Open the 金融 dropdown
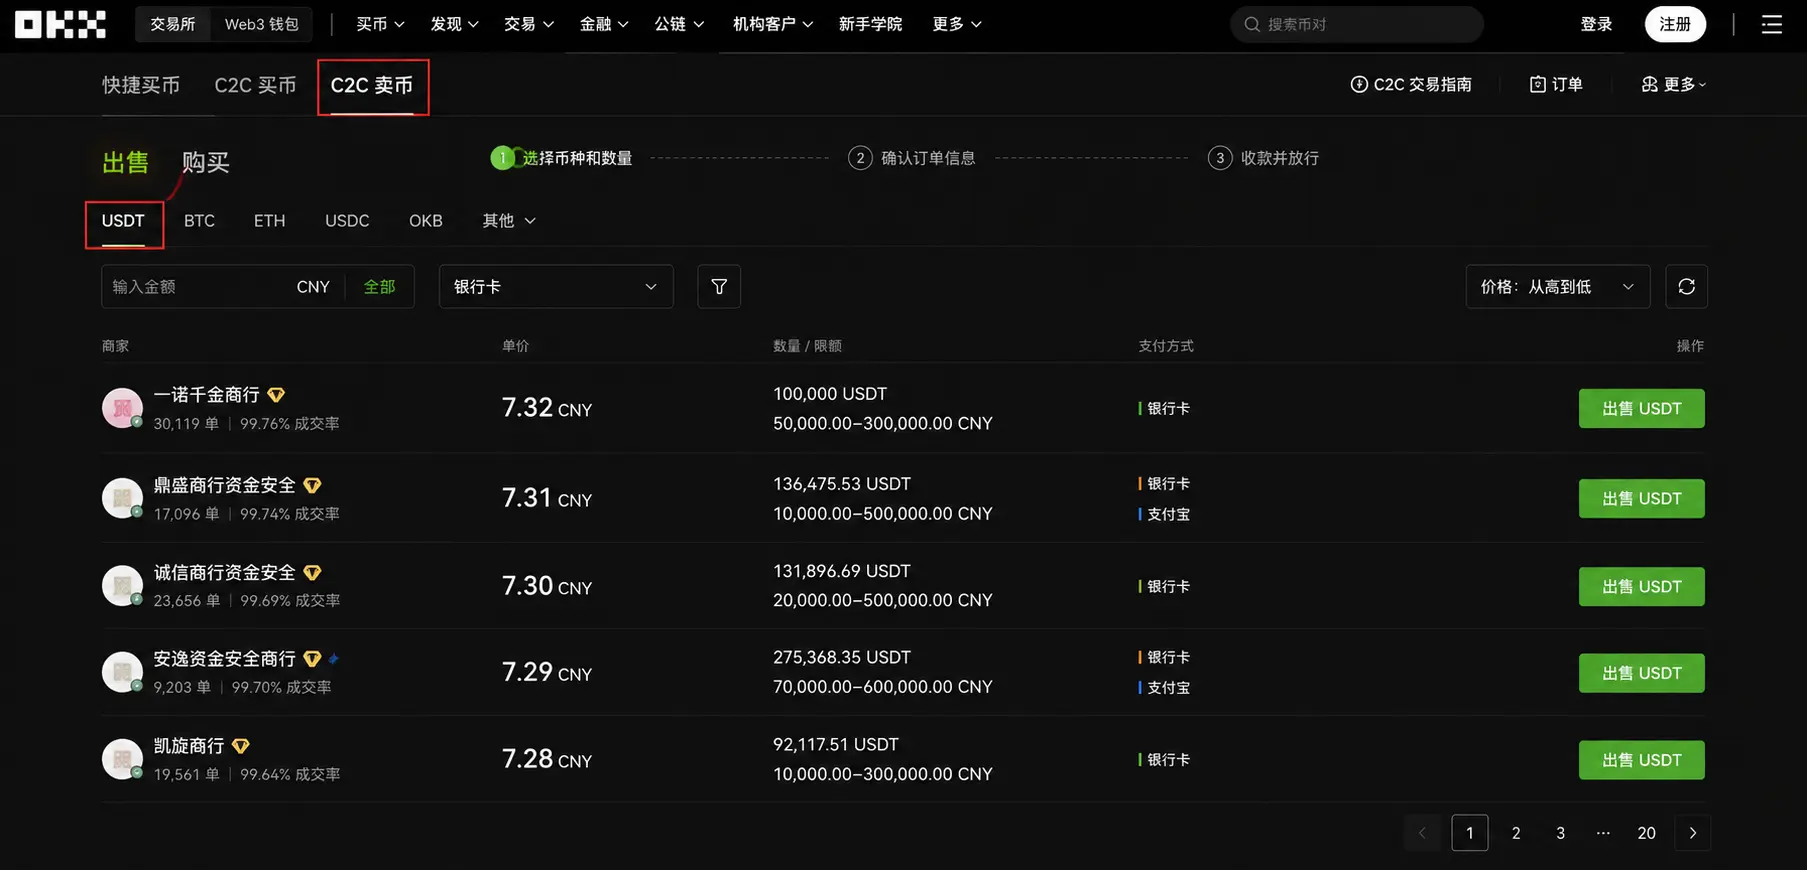This screenshot has width=1807, height=870. click(x=604, y=24)
